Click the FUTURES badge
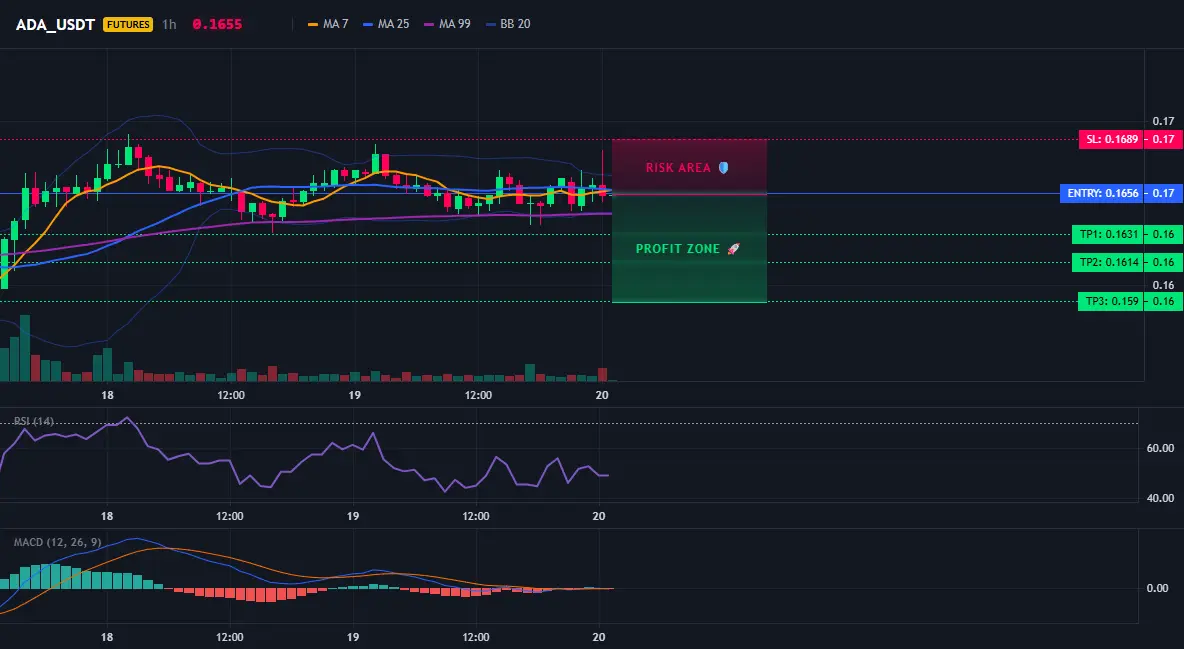 click(128, 24)
